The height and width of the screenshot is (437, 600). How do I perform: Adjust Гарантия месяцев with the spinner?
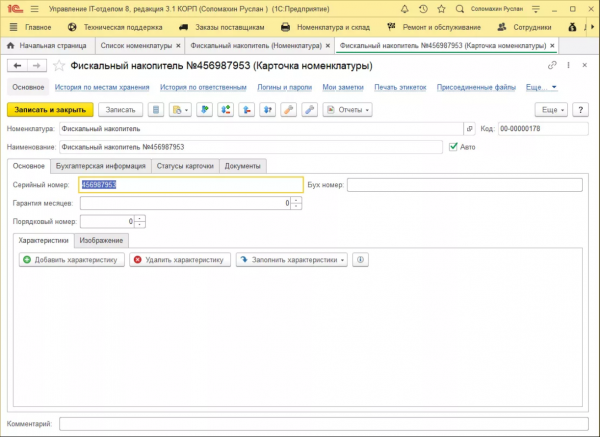pyautogui.click(x=296, y=203)
